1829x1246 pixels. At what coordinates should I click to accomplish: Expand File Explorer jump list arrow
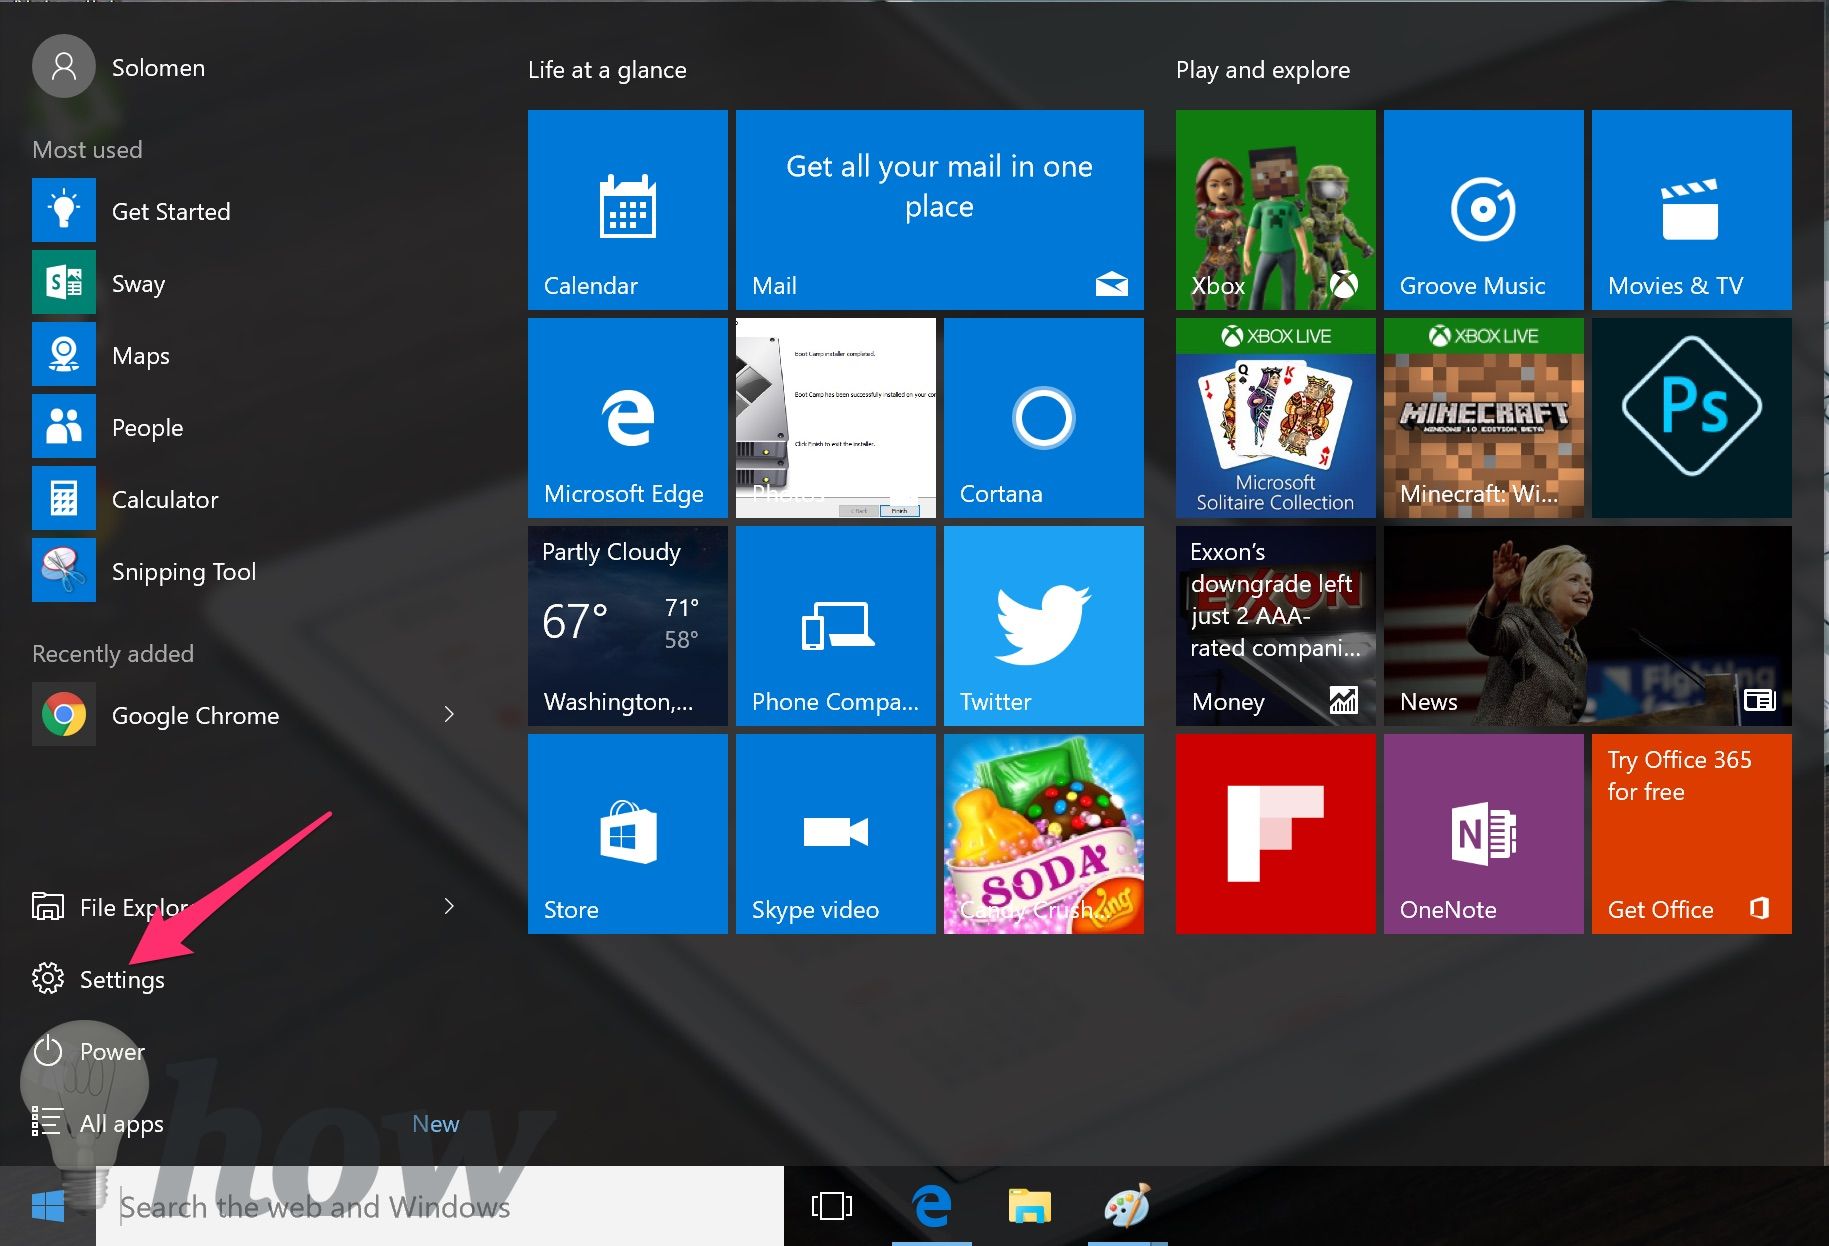click(x=449, y=906)
